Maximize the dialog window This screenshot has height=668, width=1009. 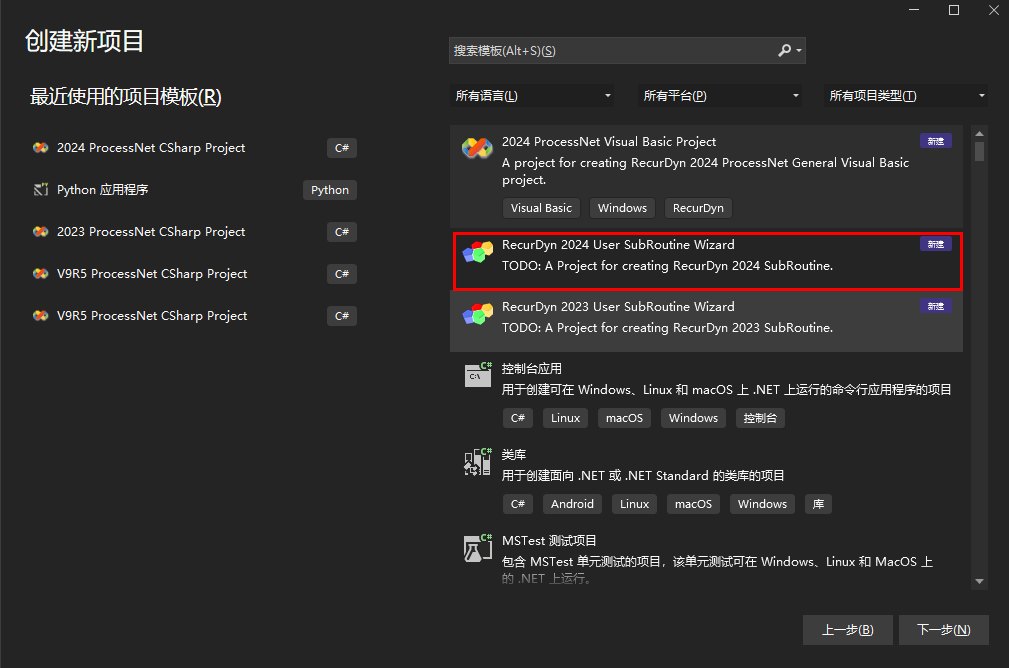click(954, 10)
